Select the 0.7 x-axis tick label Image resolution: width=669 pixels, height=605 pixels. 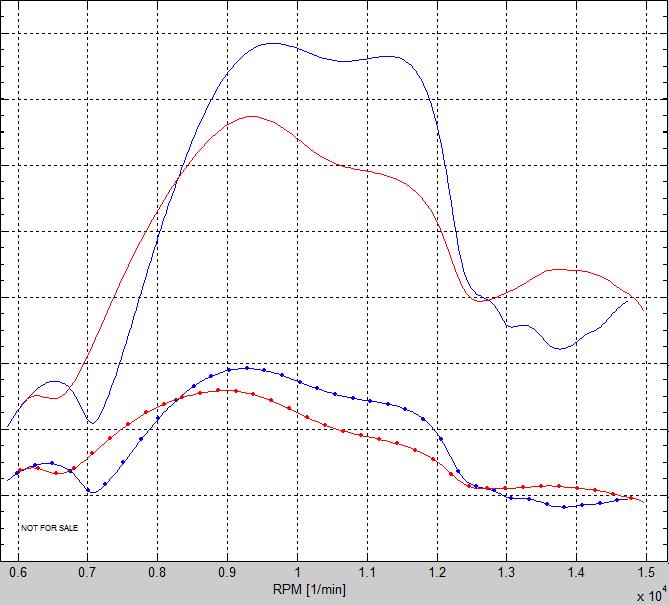87,573
